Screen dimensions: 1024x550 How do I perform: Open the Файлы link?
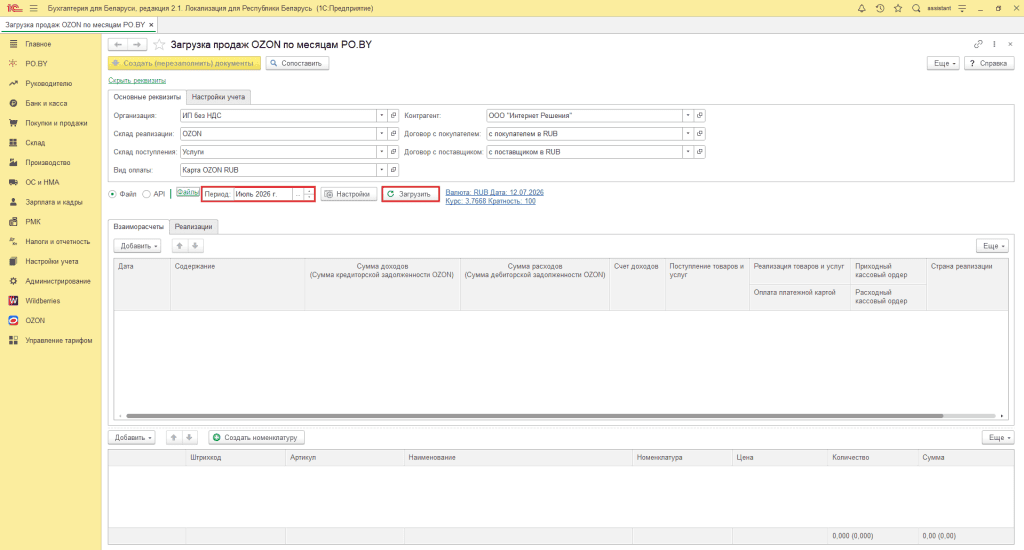[187, 192]
